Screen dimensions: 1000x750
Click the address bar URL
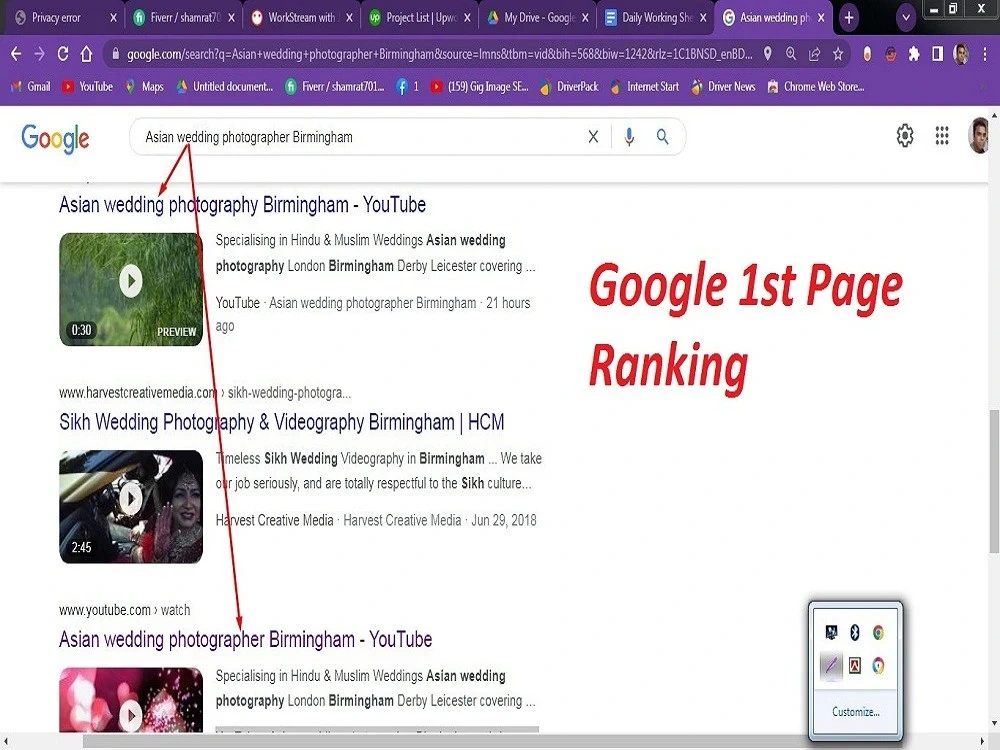coord(439,54)
